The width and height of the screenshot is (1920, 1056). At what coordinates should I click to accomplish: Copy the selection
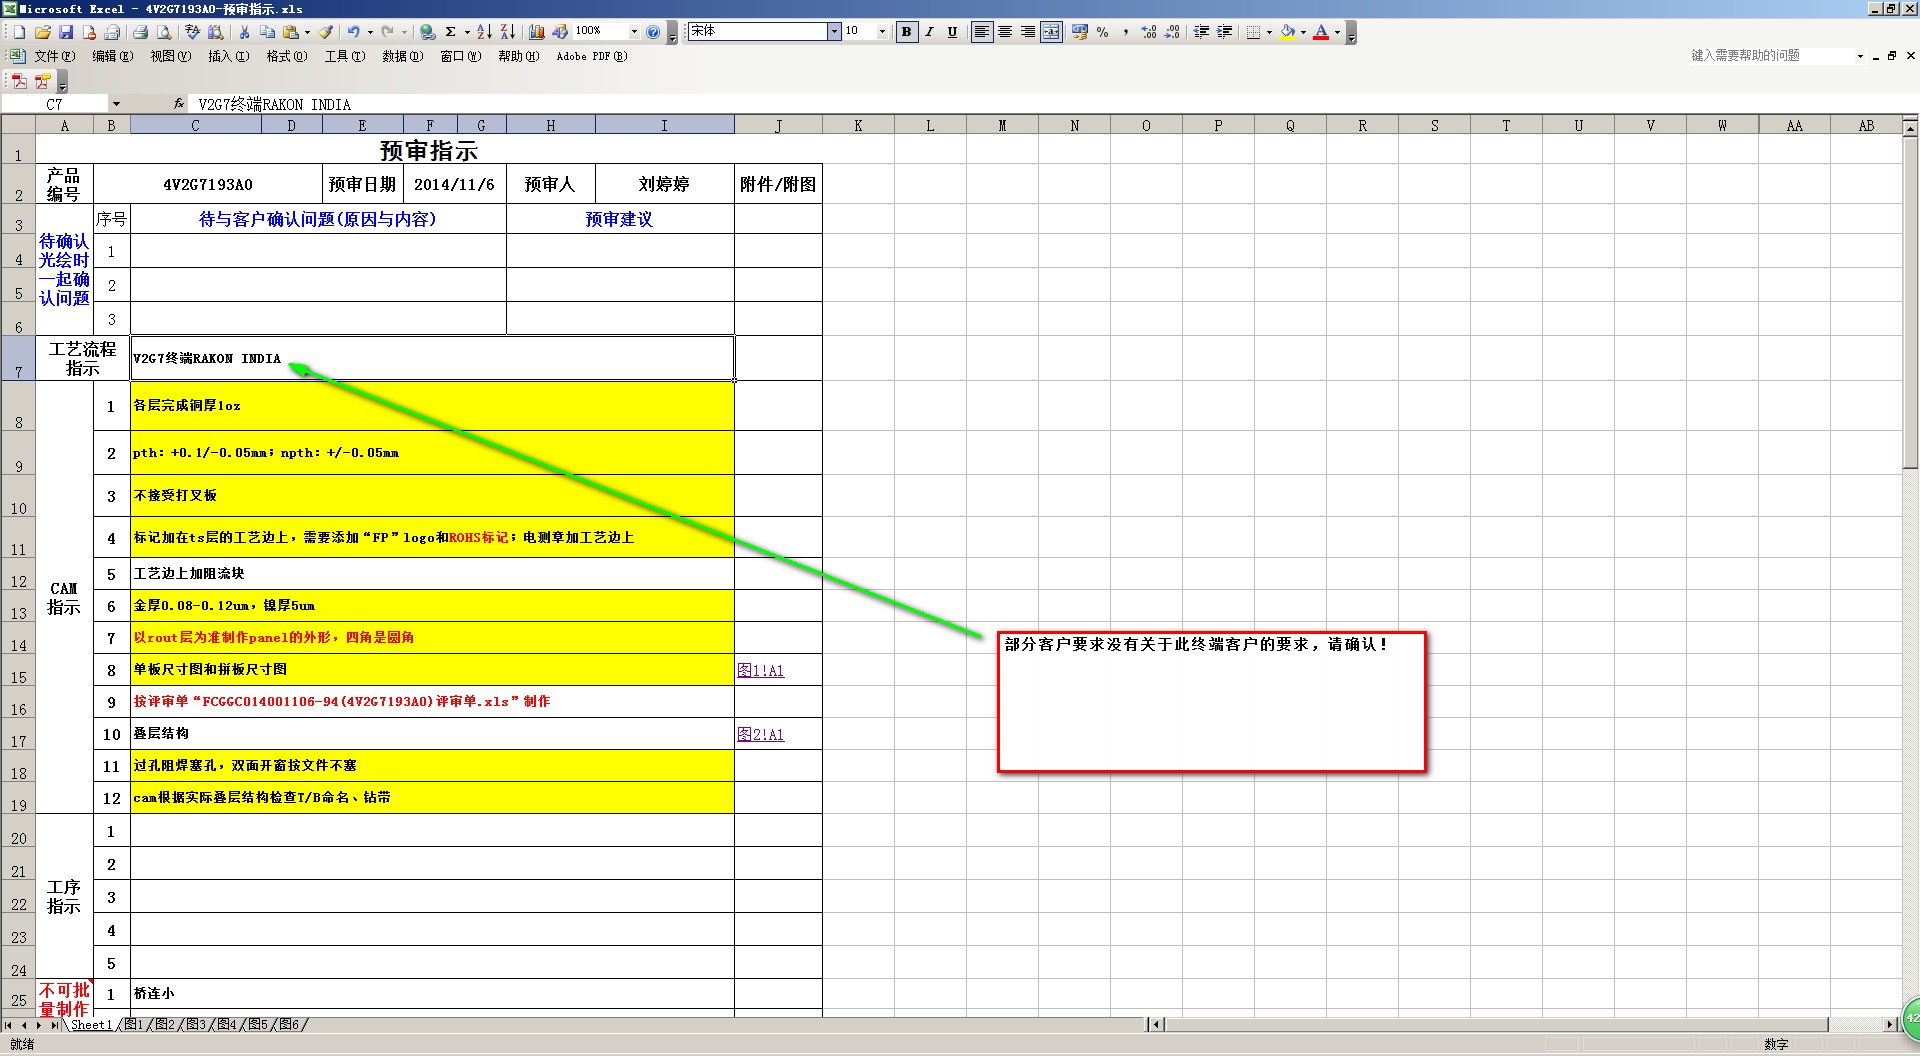point(267,32)
